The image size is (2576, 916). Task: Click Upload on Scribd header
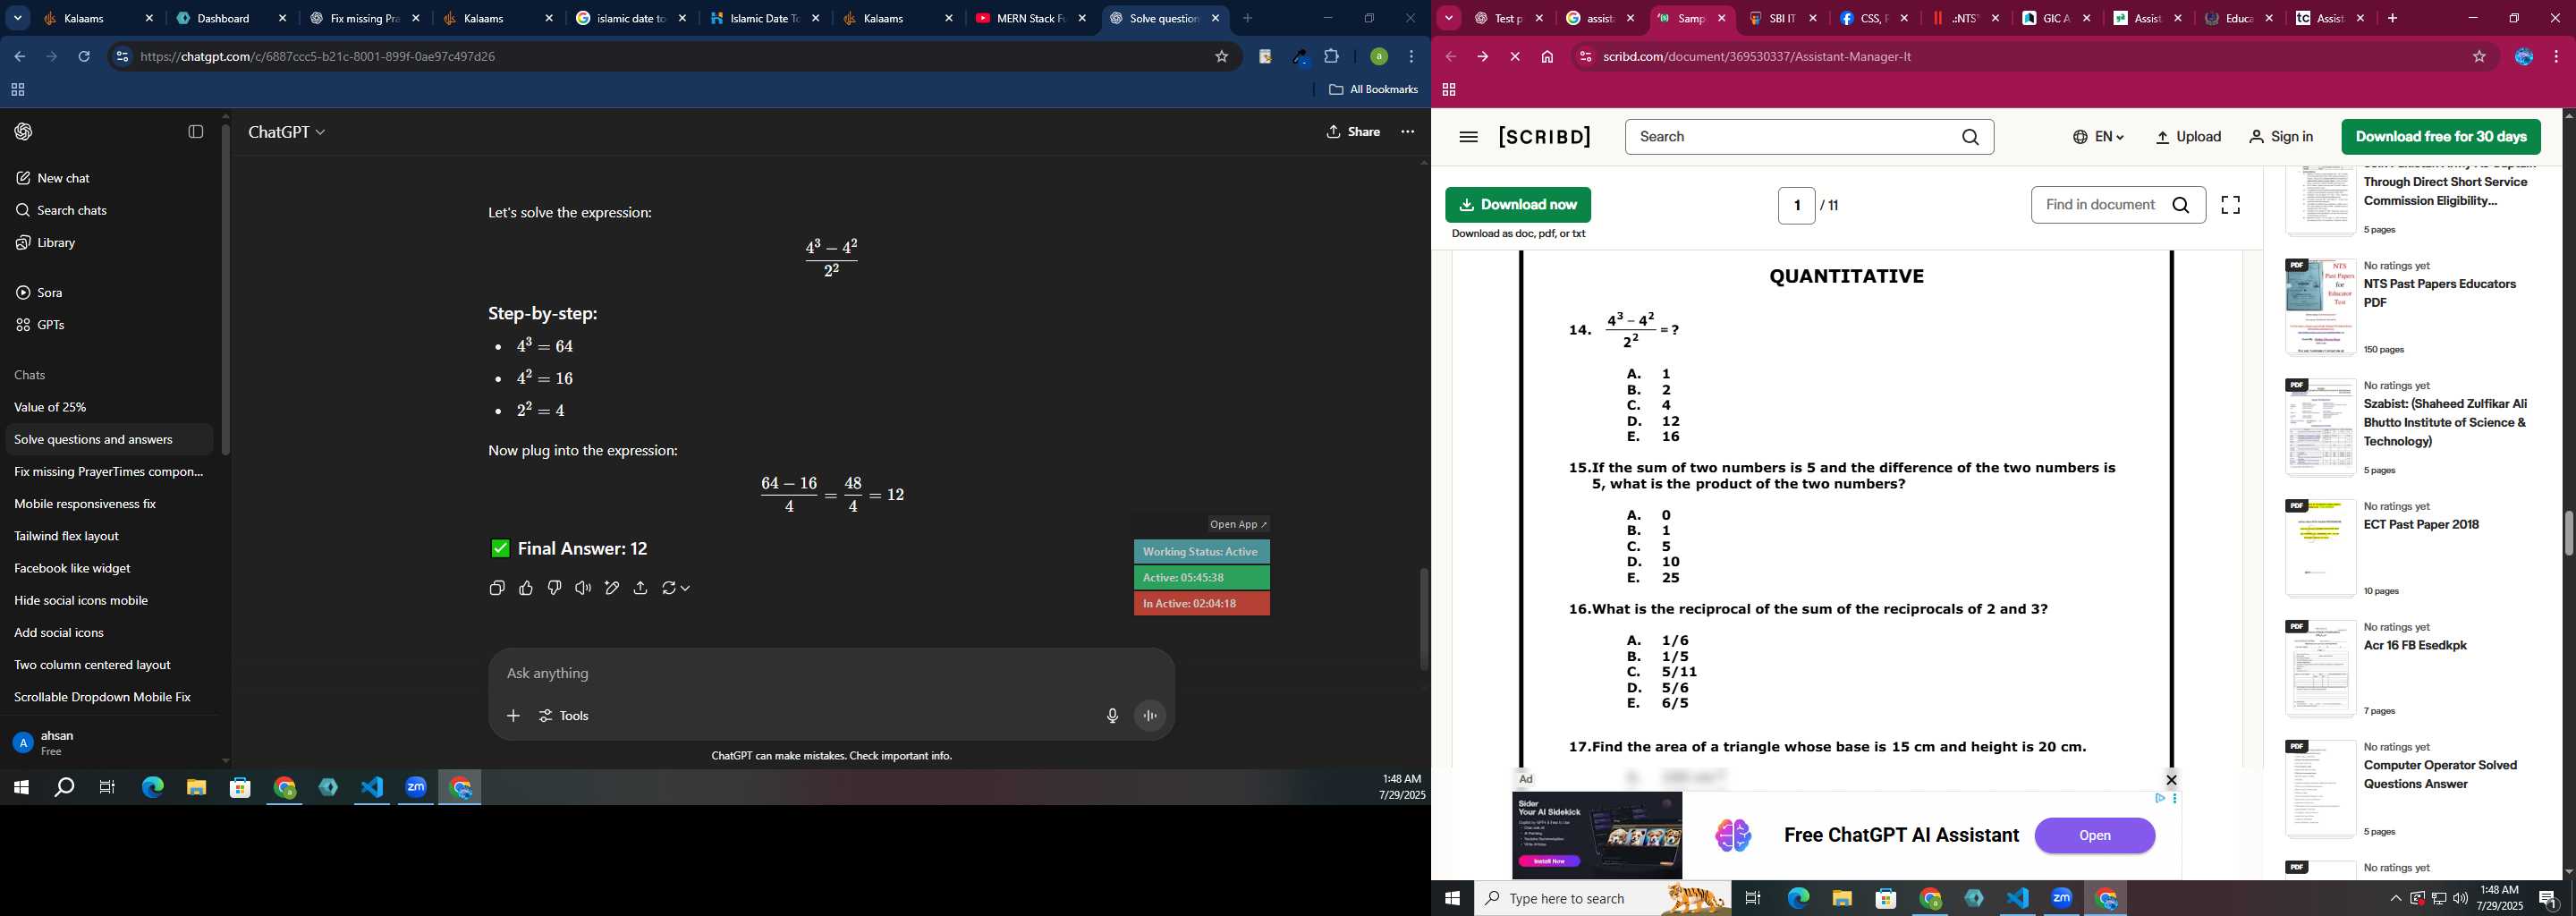click(x=2188, y=137)
